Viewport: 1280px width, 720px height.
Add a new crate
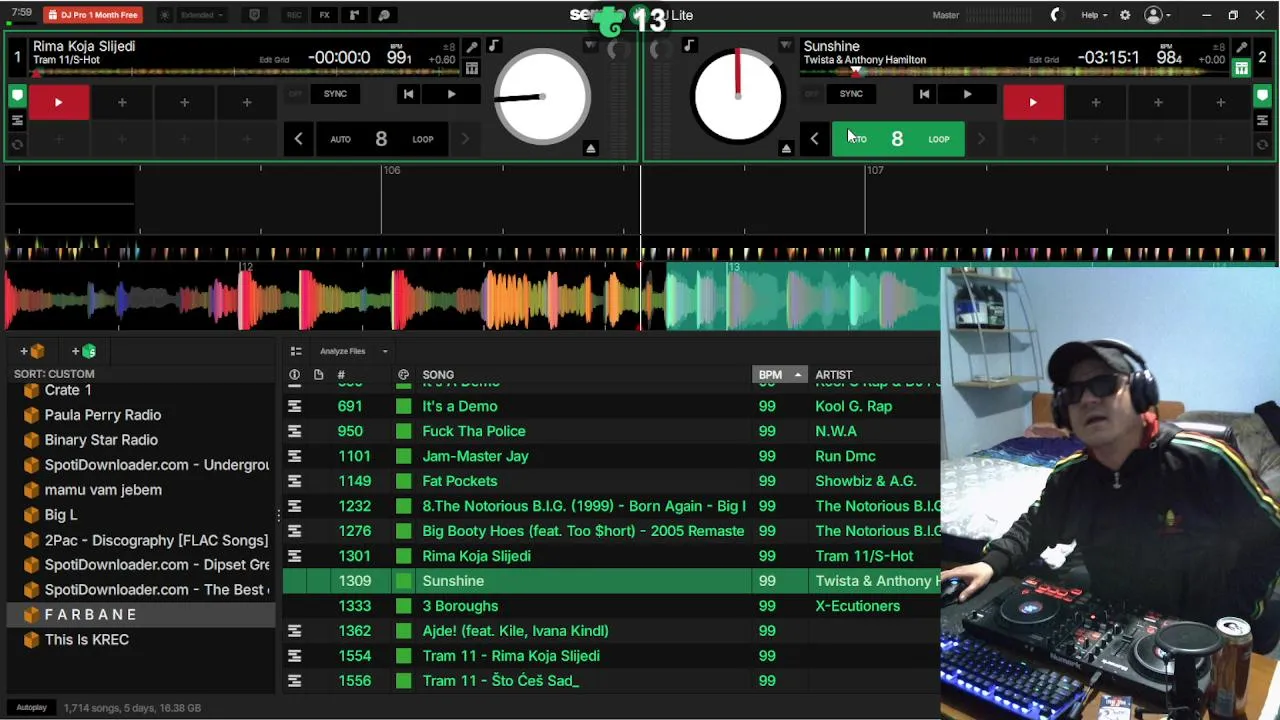pos(32,351)
